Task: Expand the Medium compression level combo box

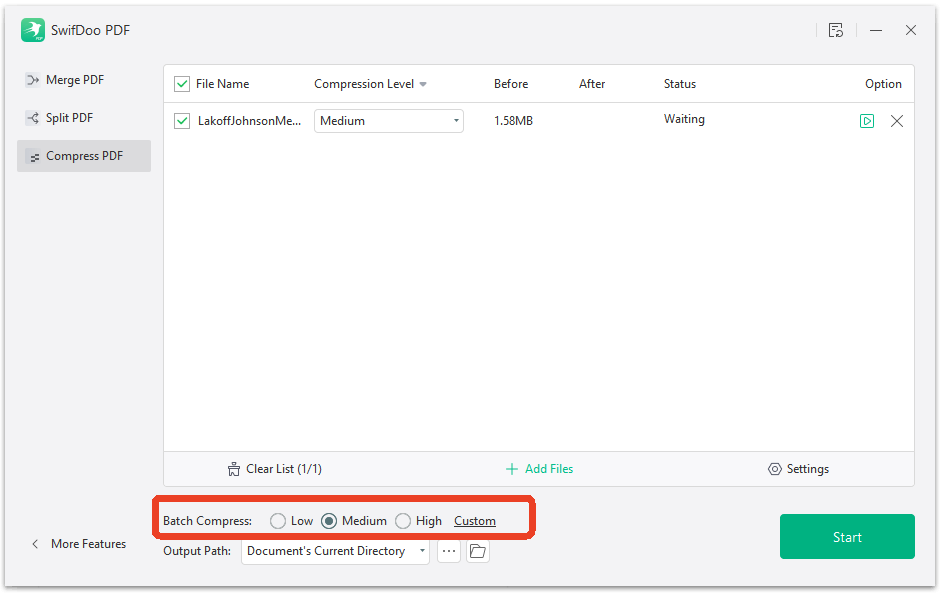Action: 388,121
